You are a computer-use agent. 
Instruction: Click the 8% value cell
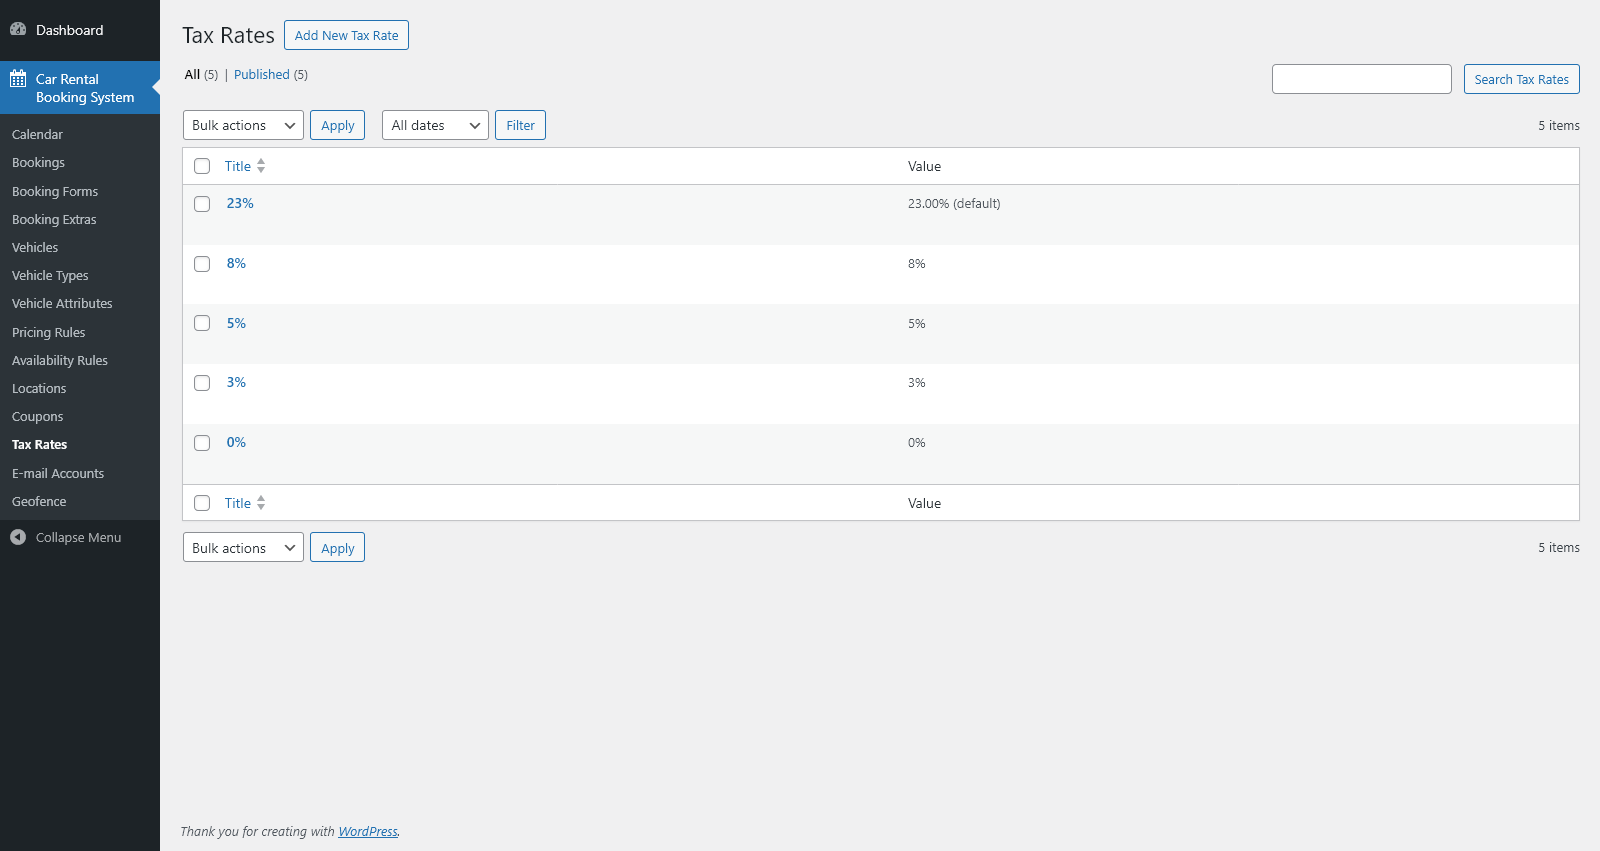pos(917,264)
